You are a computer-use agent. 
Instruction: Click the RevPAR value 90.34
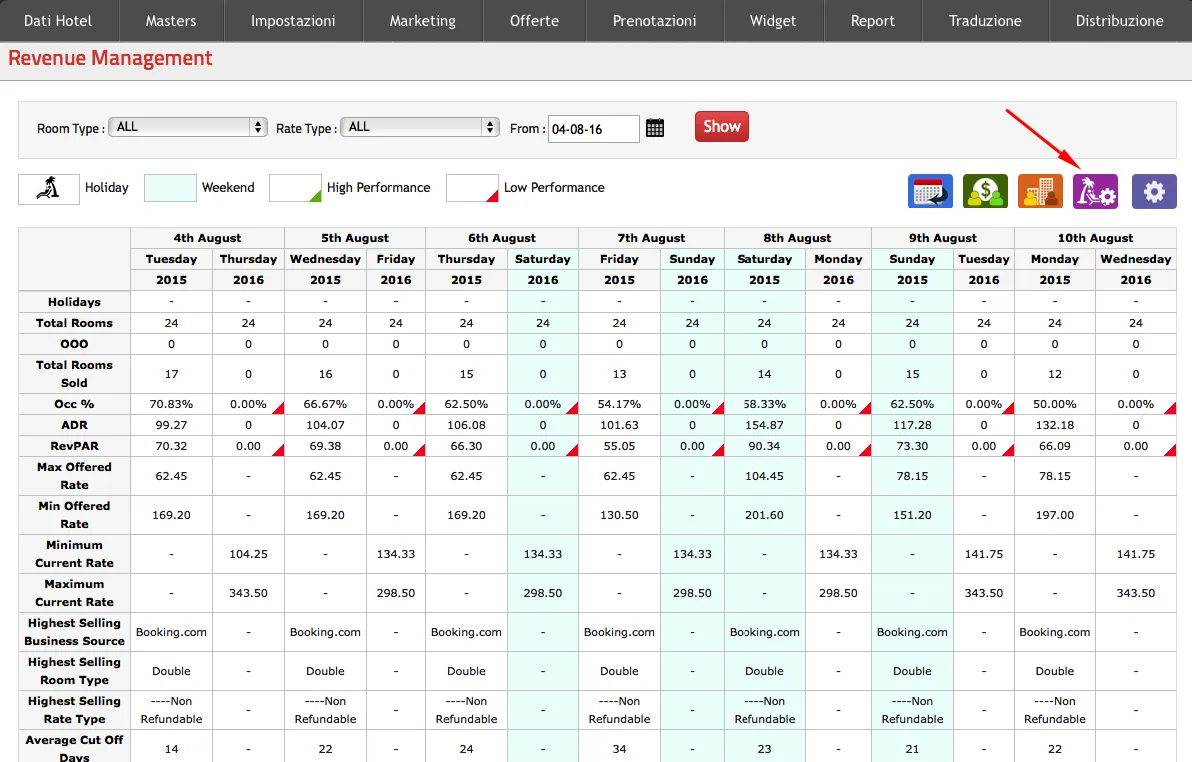(765, 446)
